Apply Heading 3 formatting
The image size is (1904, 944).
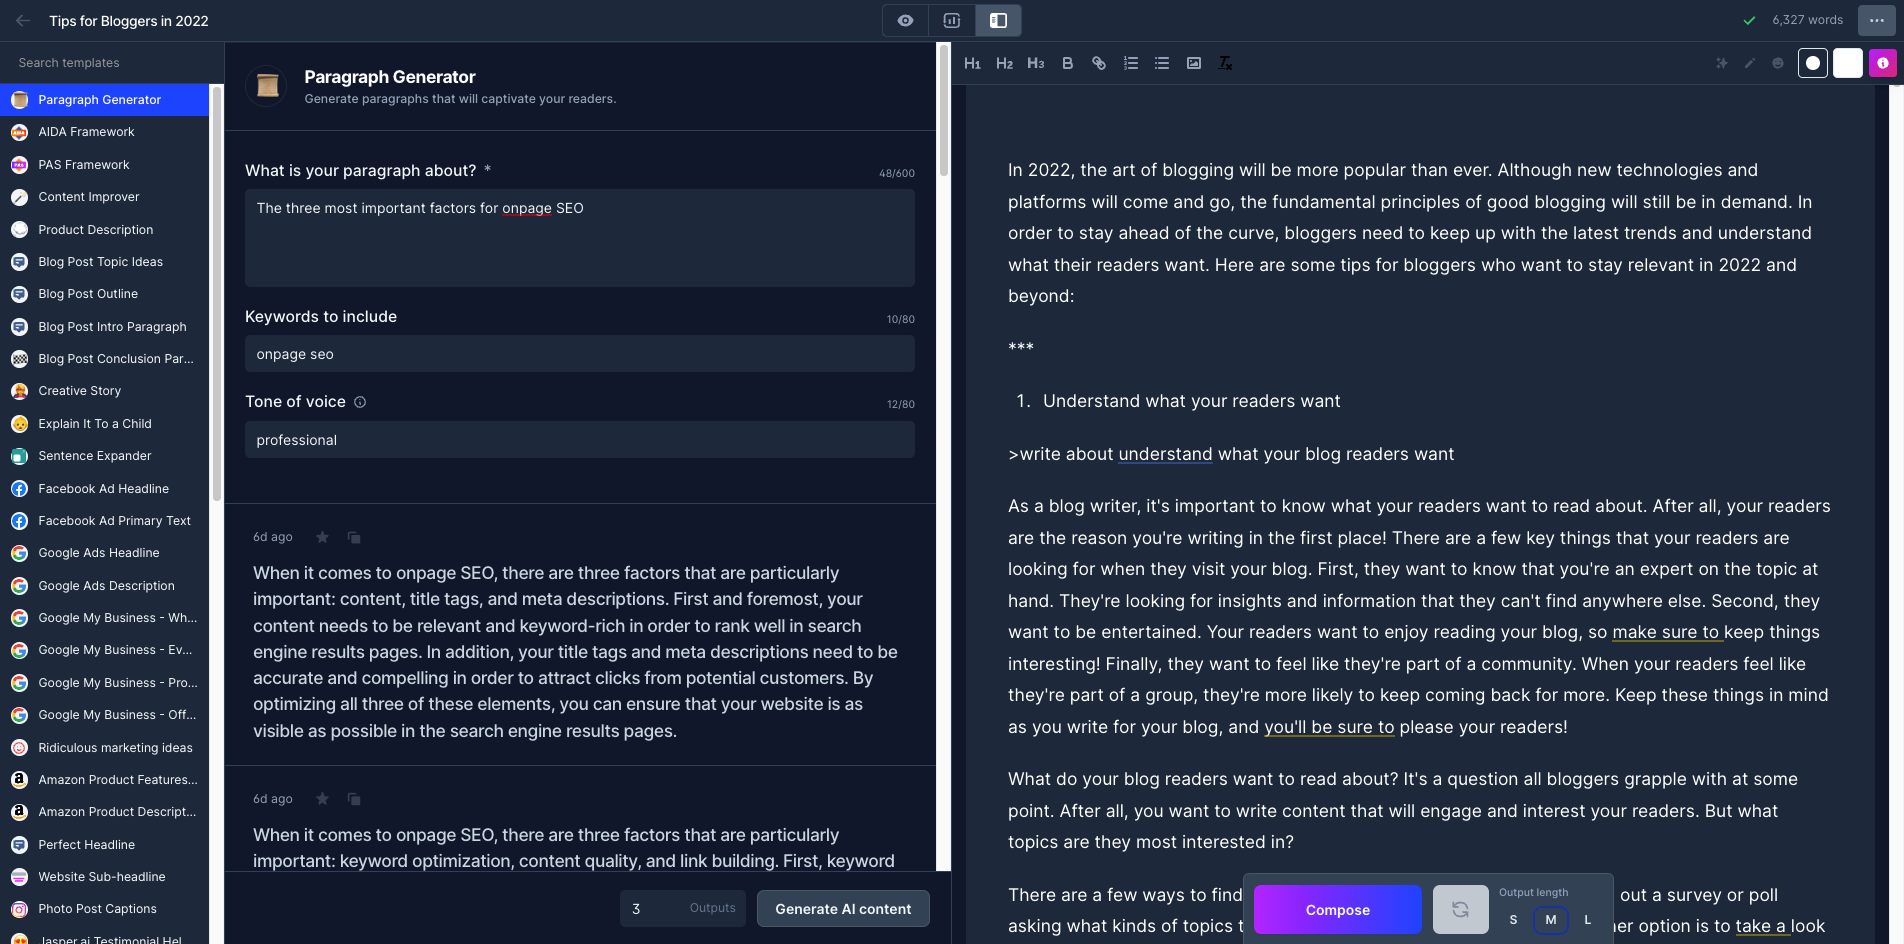1036,63
